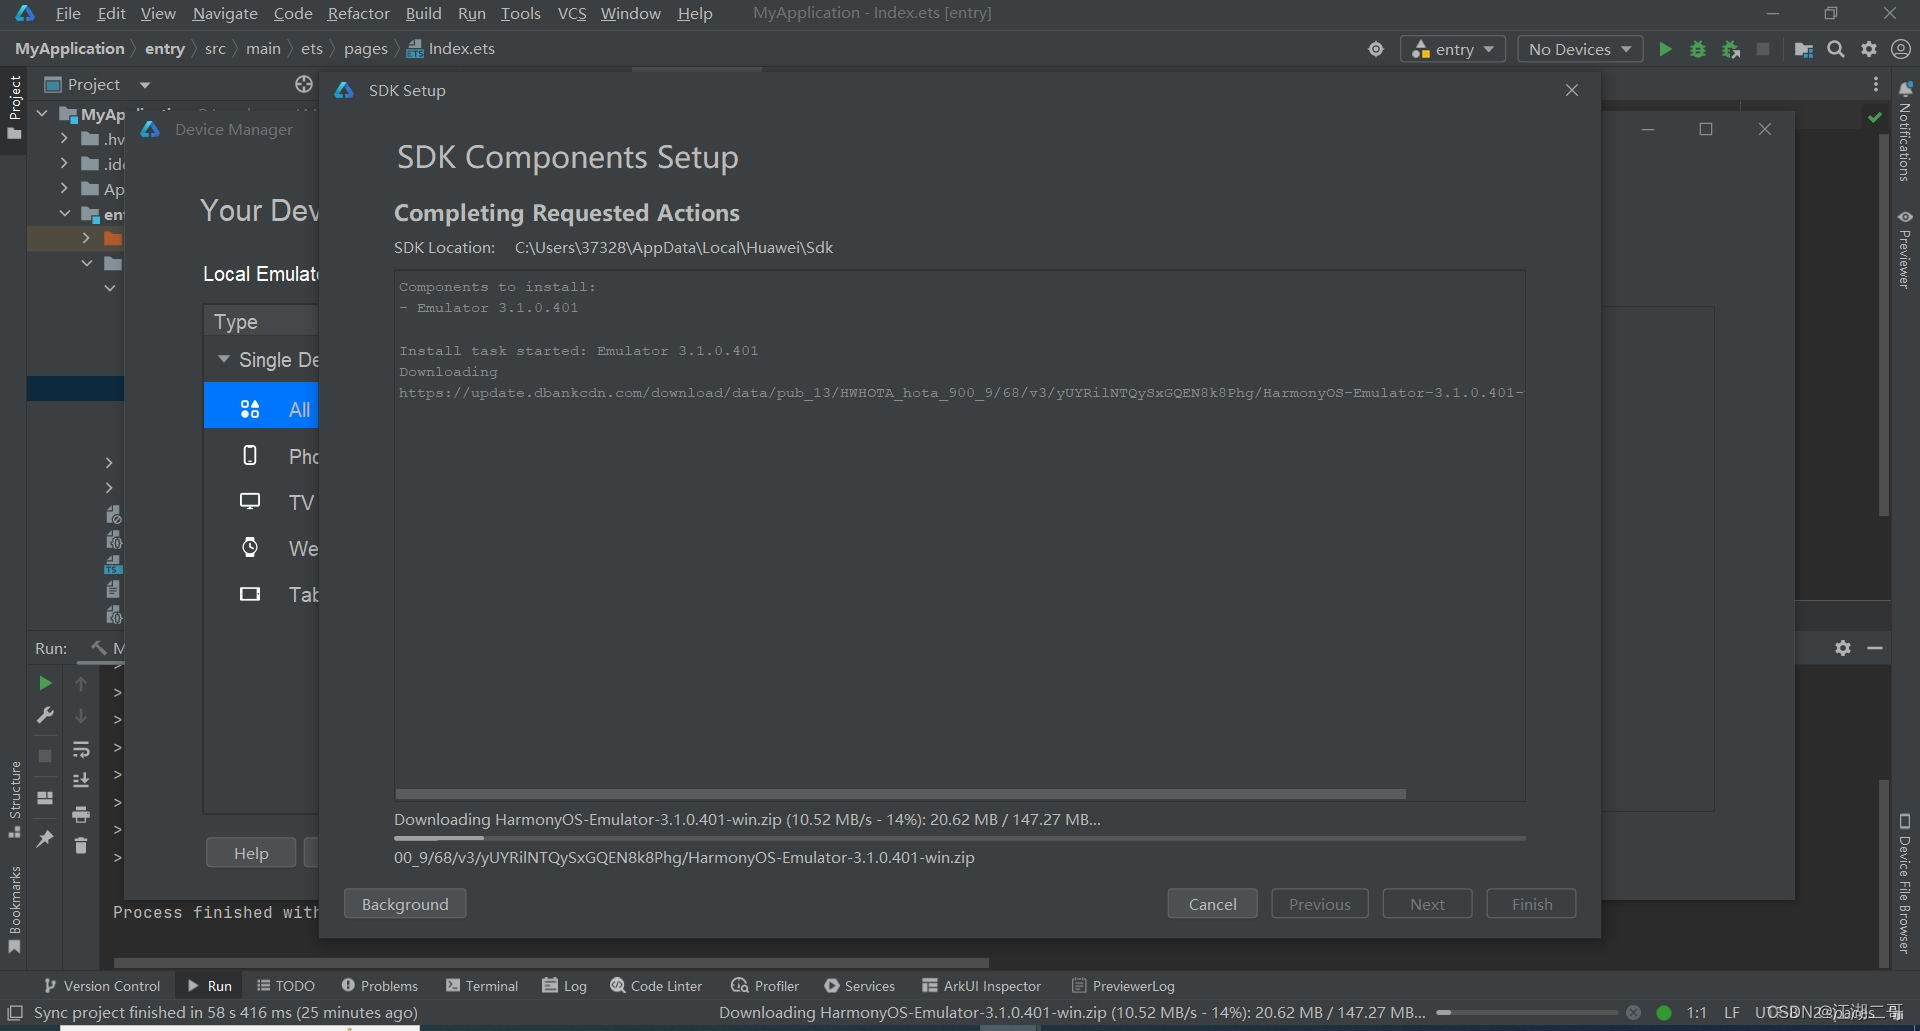Cancel the SDK components download
The width and height of the screenshot is (1920, 1031).
pyautogui.click(x=1212, y=904)
